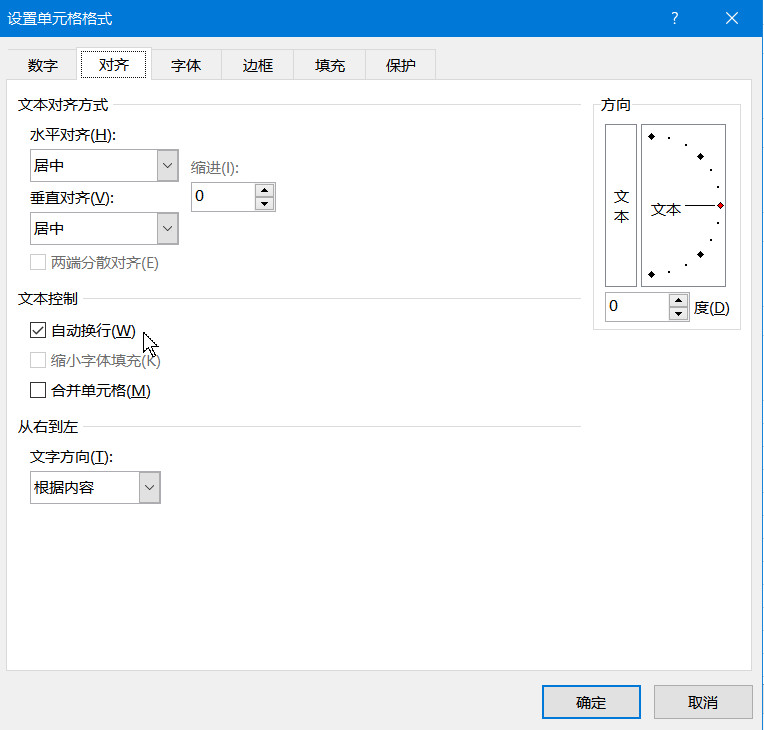Screen dimensions: 764x730
Task: Decrease the 缩进 indent value
Action: click(x=265, y=204)
